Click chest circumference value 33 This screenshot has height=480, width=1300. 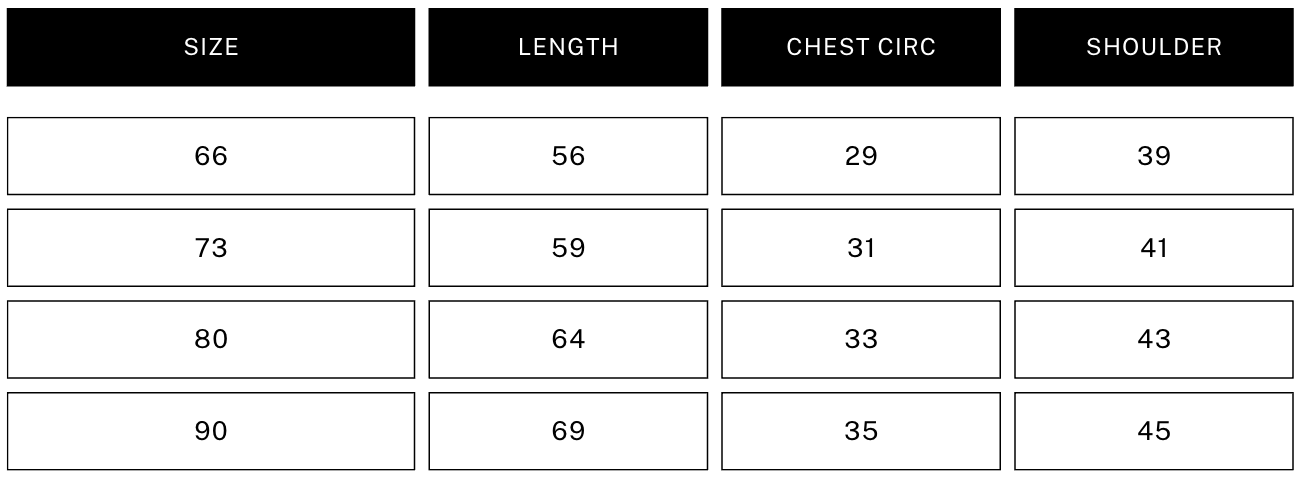click(861, 340)
